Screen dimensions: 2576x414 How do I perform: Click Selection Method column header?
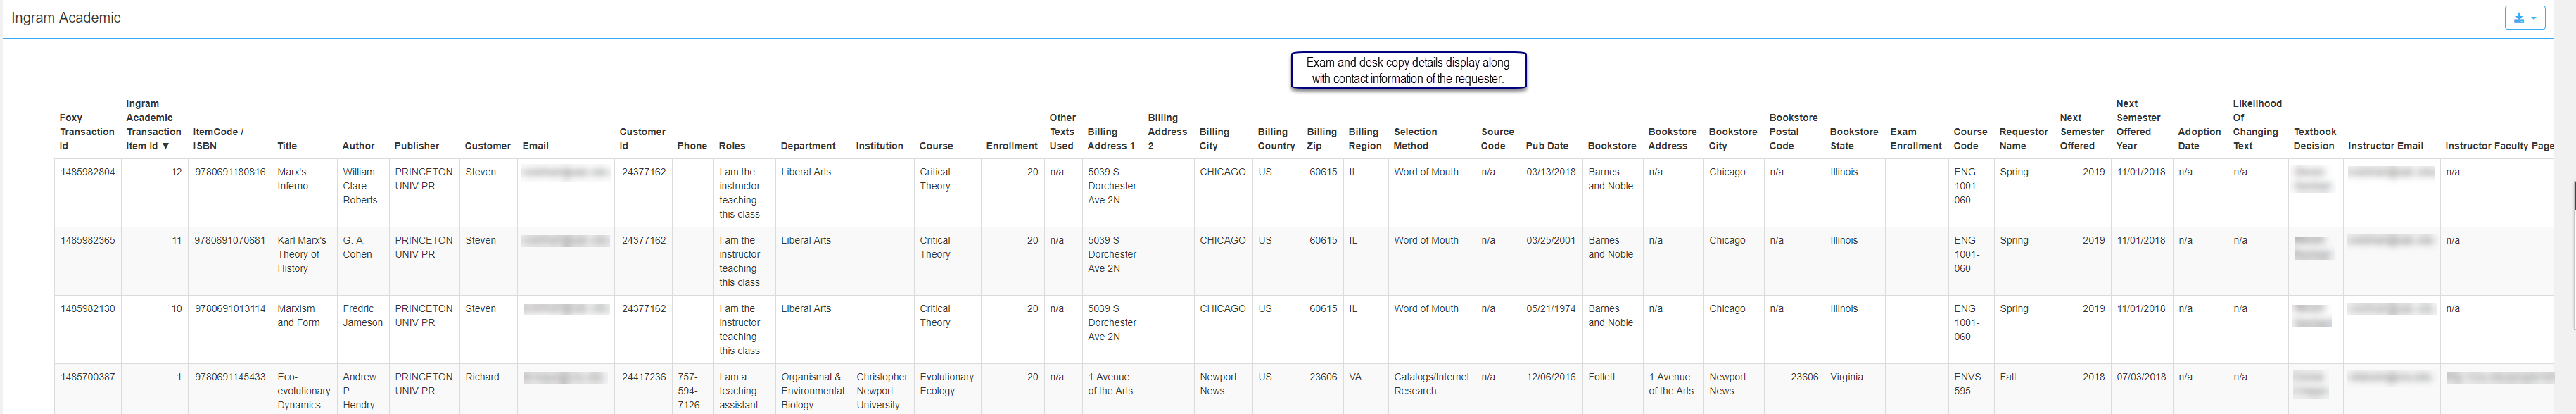(1415, 139)
